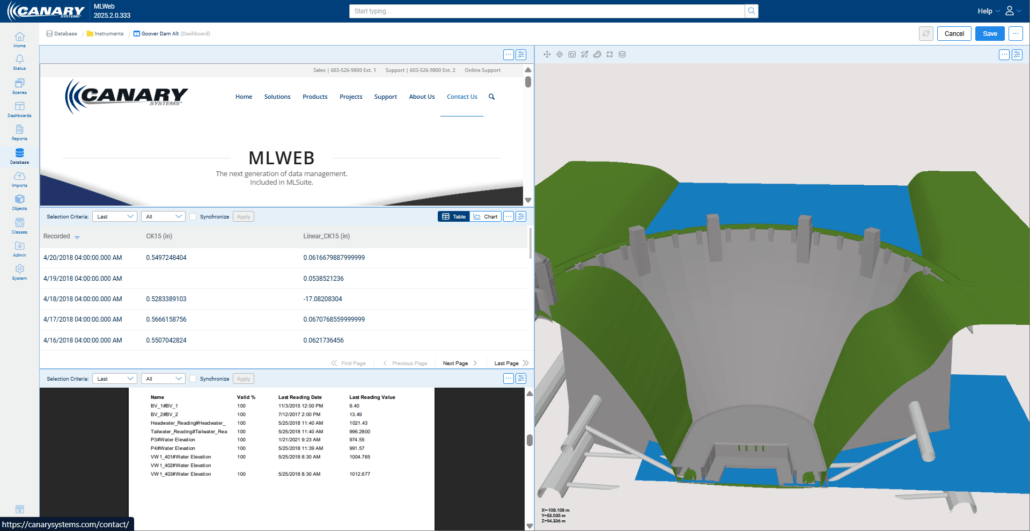Image resolution: width=1030 pixels, height=531 pixels.
Task: Open the 'Last' selection criteria dropdown in table panel
Action: click(115, 216)
